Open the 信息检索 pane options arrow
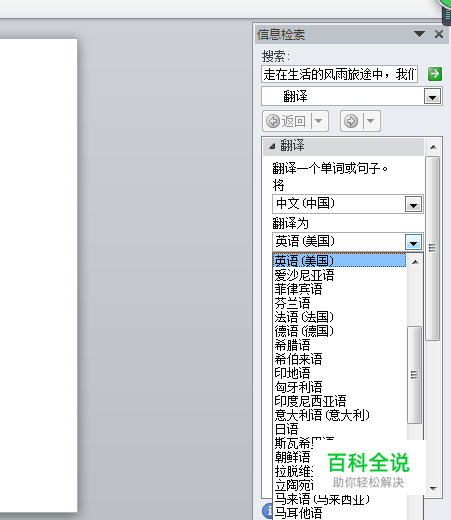The width and height of the screenshot is (451, 520). (419, 34)
